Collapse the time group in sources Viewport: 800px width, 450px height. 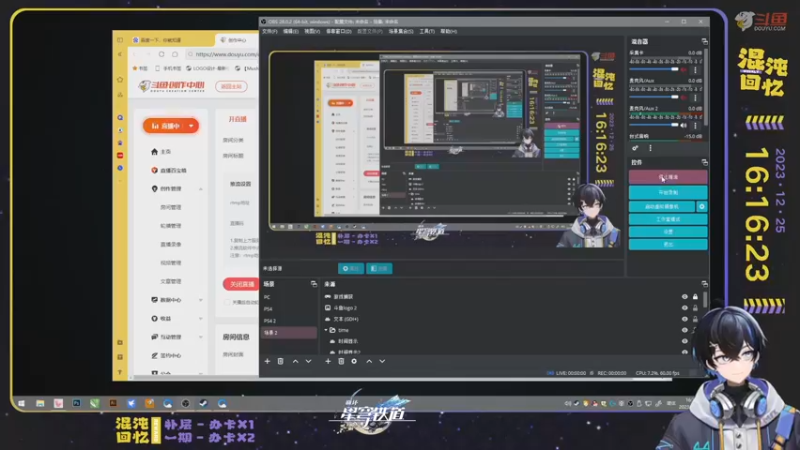coord(326,330)
